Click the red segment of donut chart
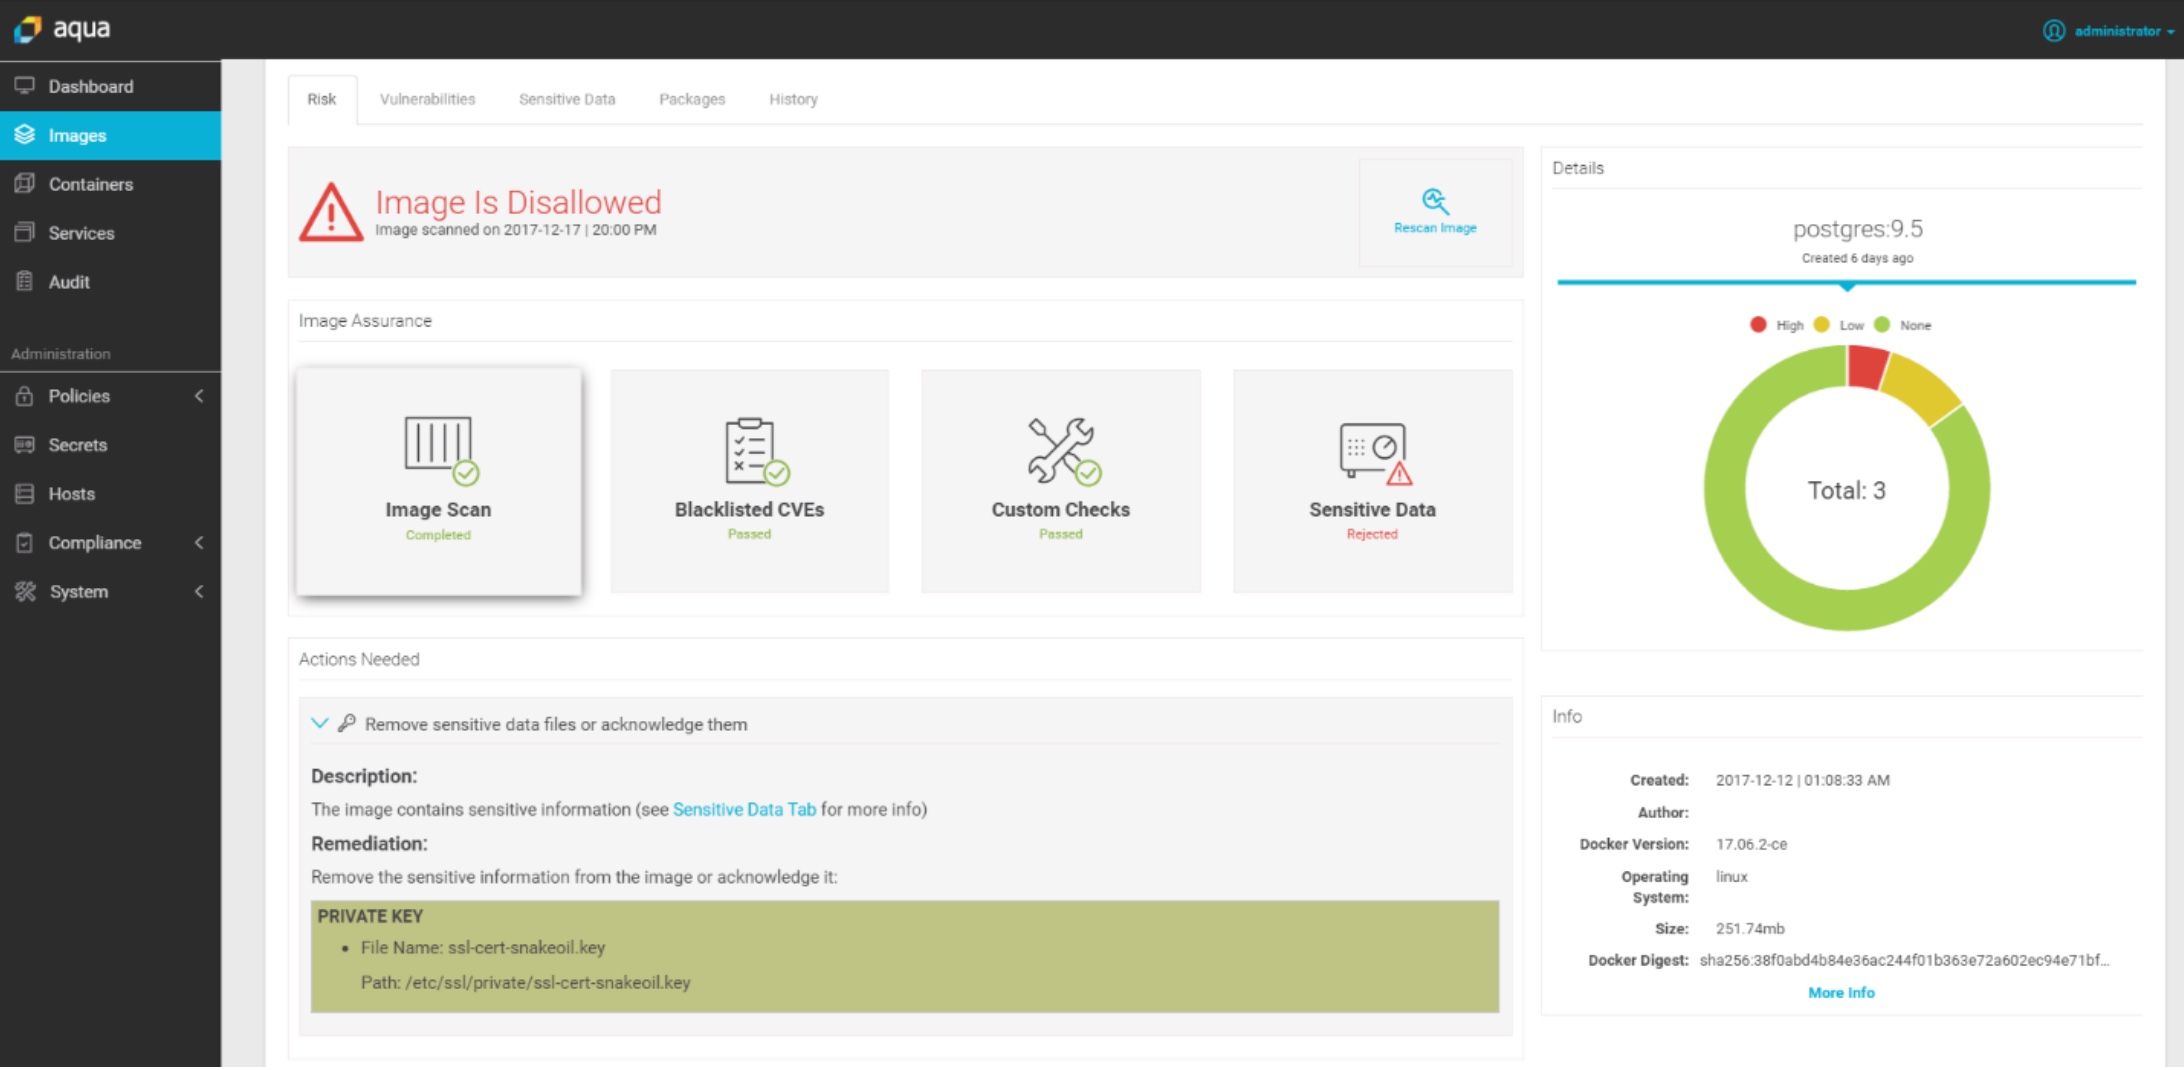Image resolution: width=2184 pixels, height=1070 pixels. tap(1868, 367)
